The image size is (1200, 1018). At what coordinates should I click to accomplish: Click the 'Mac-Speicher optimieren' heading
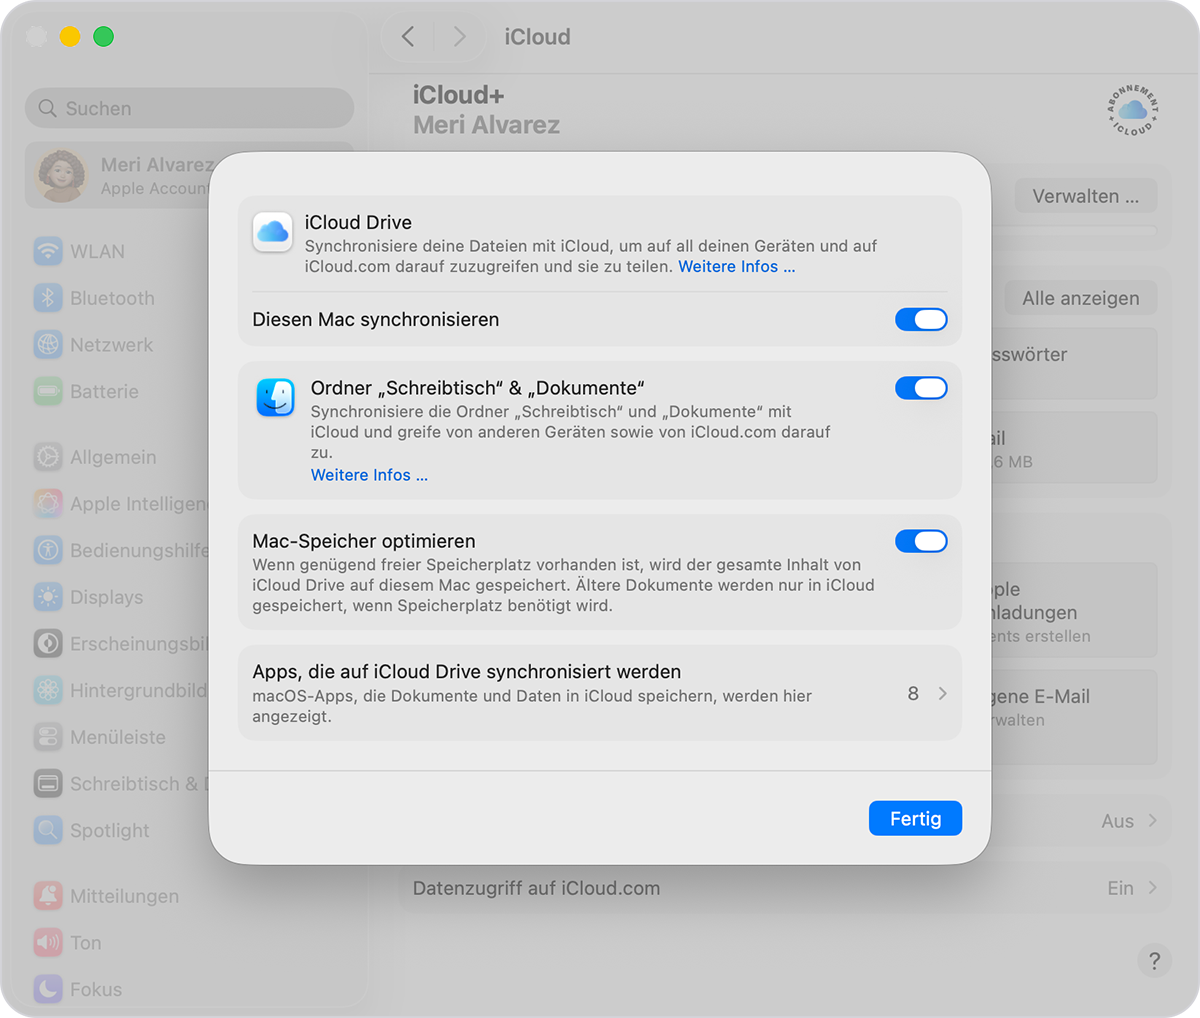pos(364,541)
